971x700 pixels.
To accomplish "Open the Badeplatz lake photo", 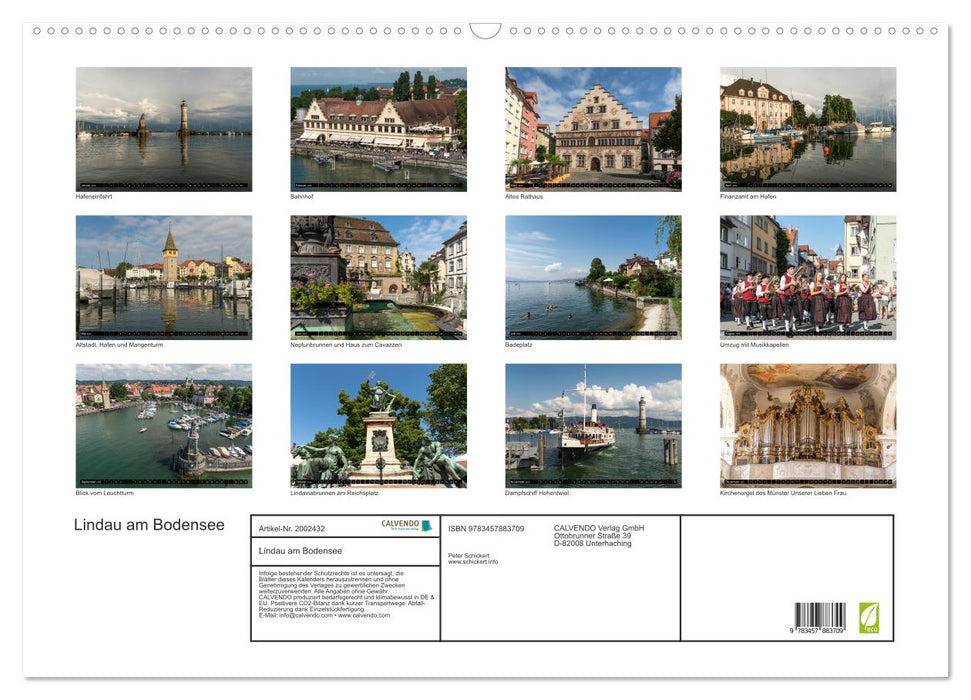I will click(592, 276).
